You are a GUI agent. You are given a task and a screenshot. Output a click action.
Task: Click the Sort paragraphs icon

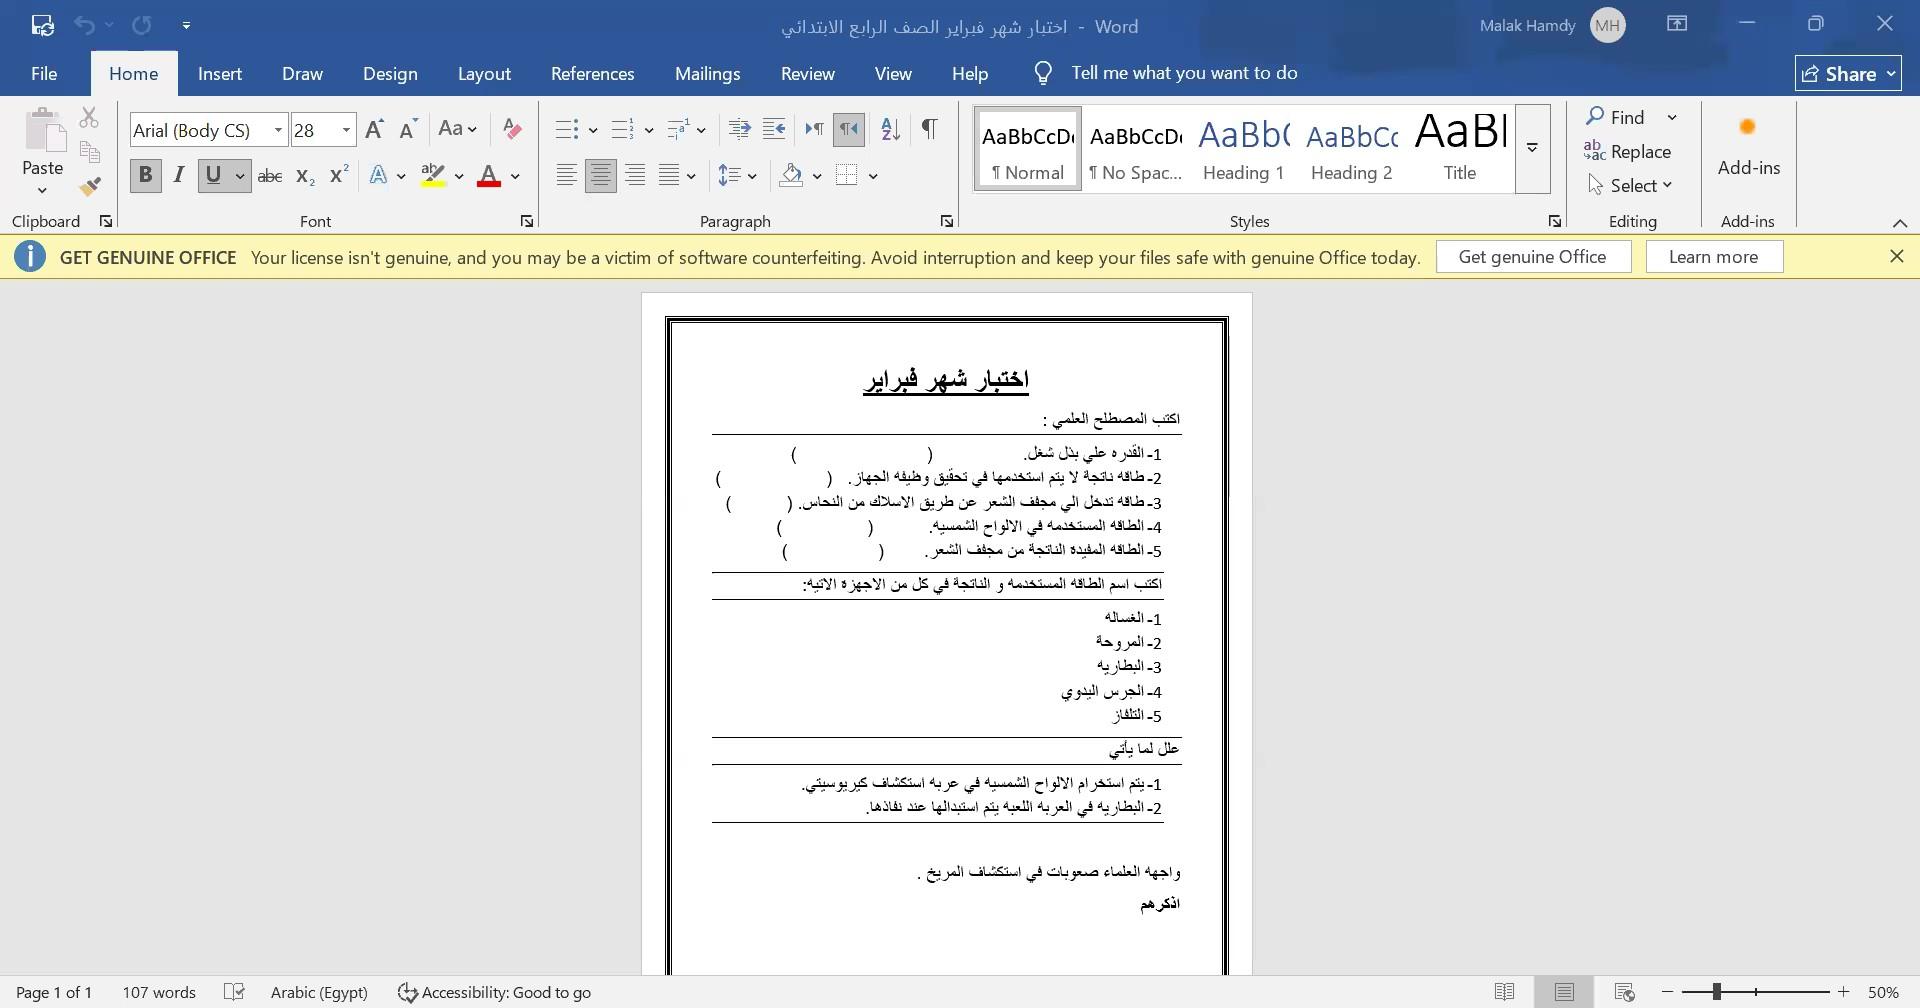[x=890, y=129]
